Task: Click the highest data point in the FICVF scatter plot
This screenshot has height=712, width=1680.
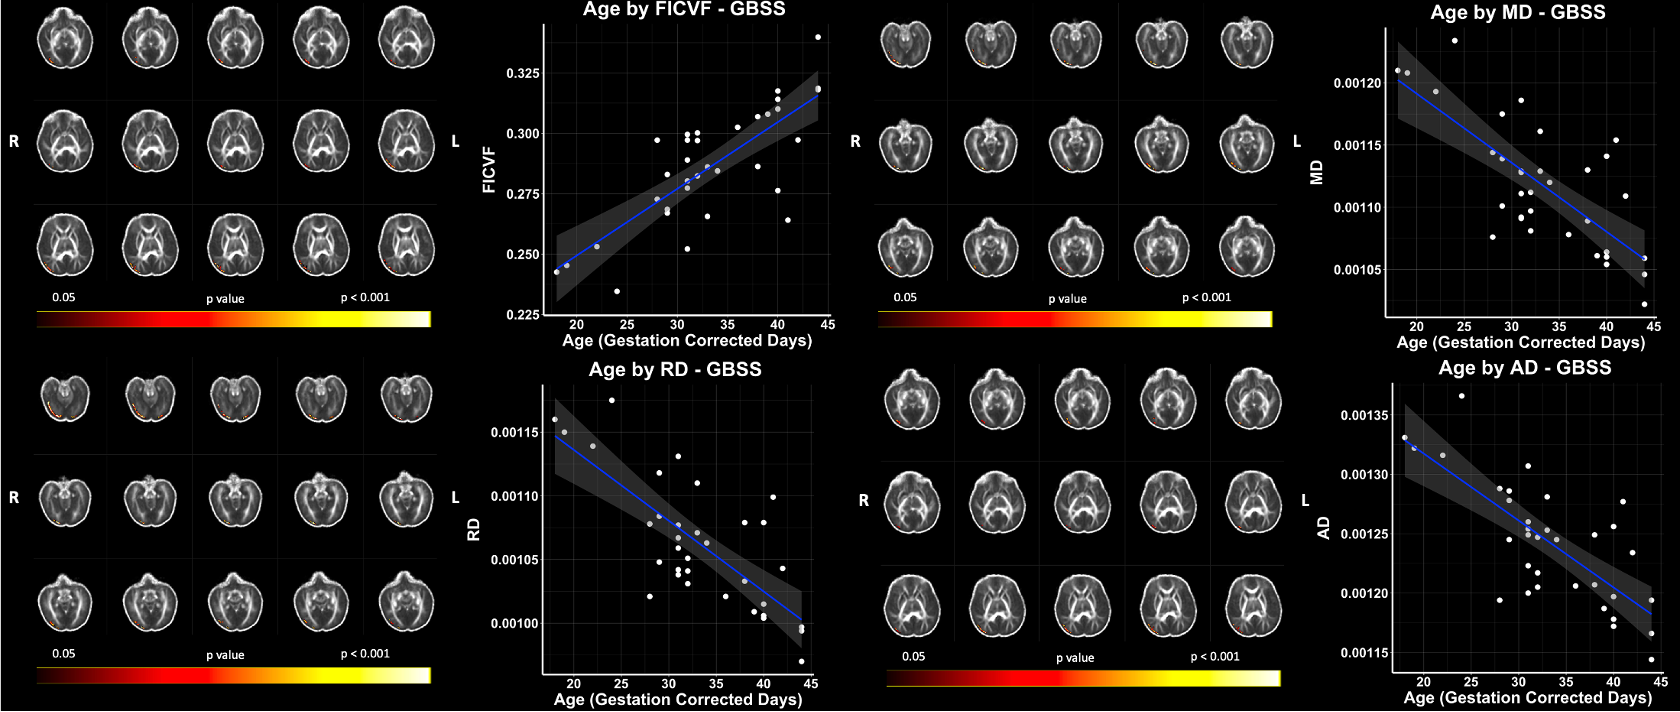Action: [x=818, y=37]
